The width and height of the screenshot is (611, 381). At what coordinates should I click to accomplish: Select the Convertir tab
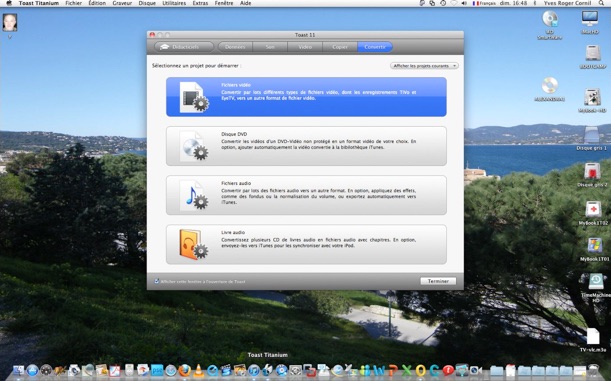tap(375, 47)
